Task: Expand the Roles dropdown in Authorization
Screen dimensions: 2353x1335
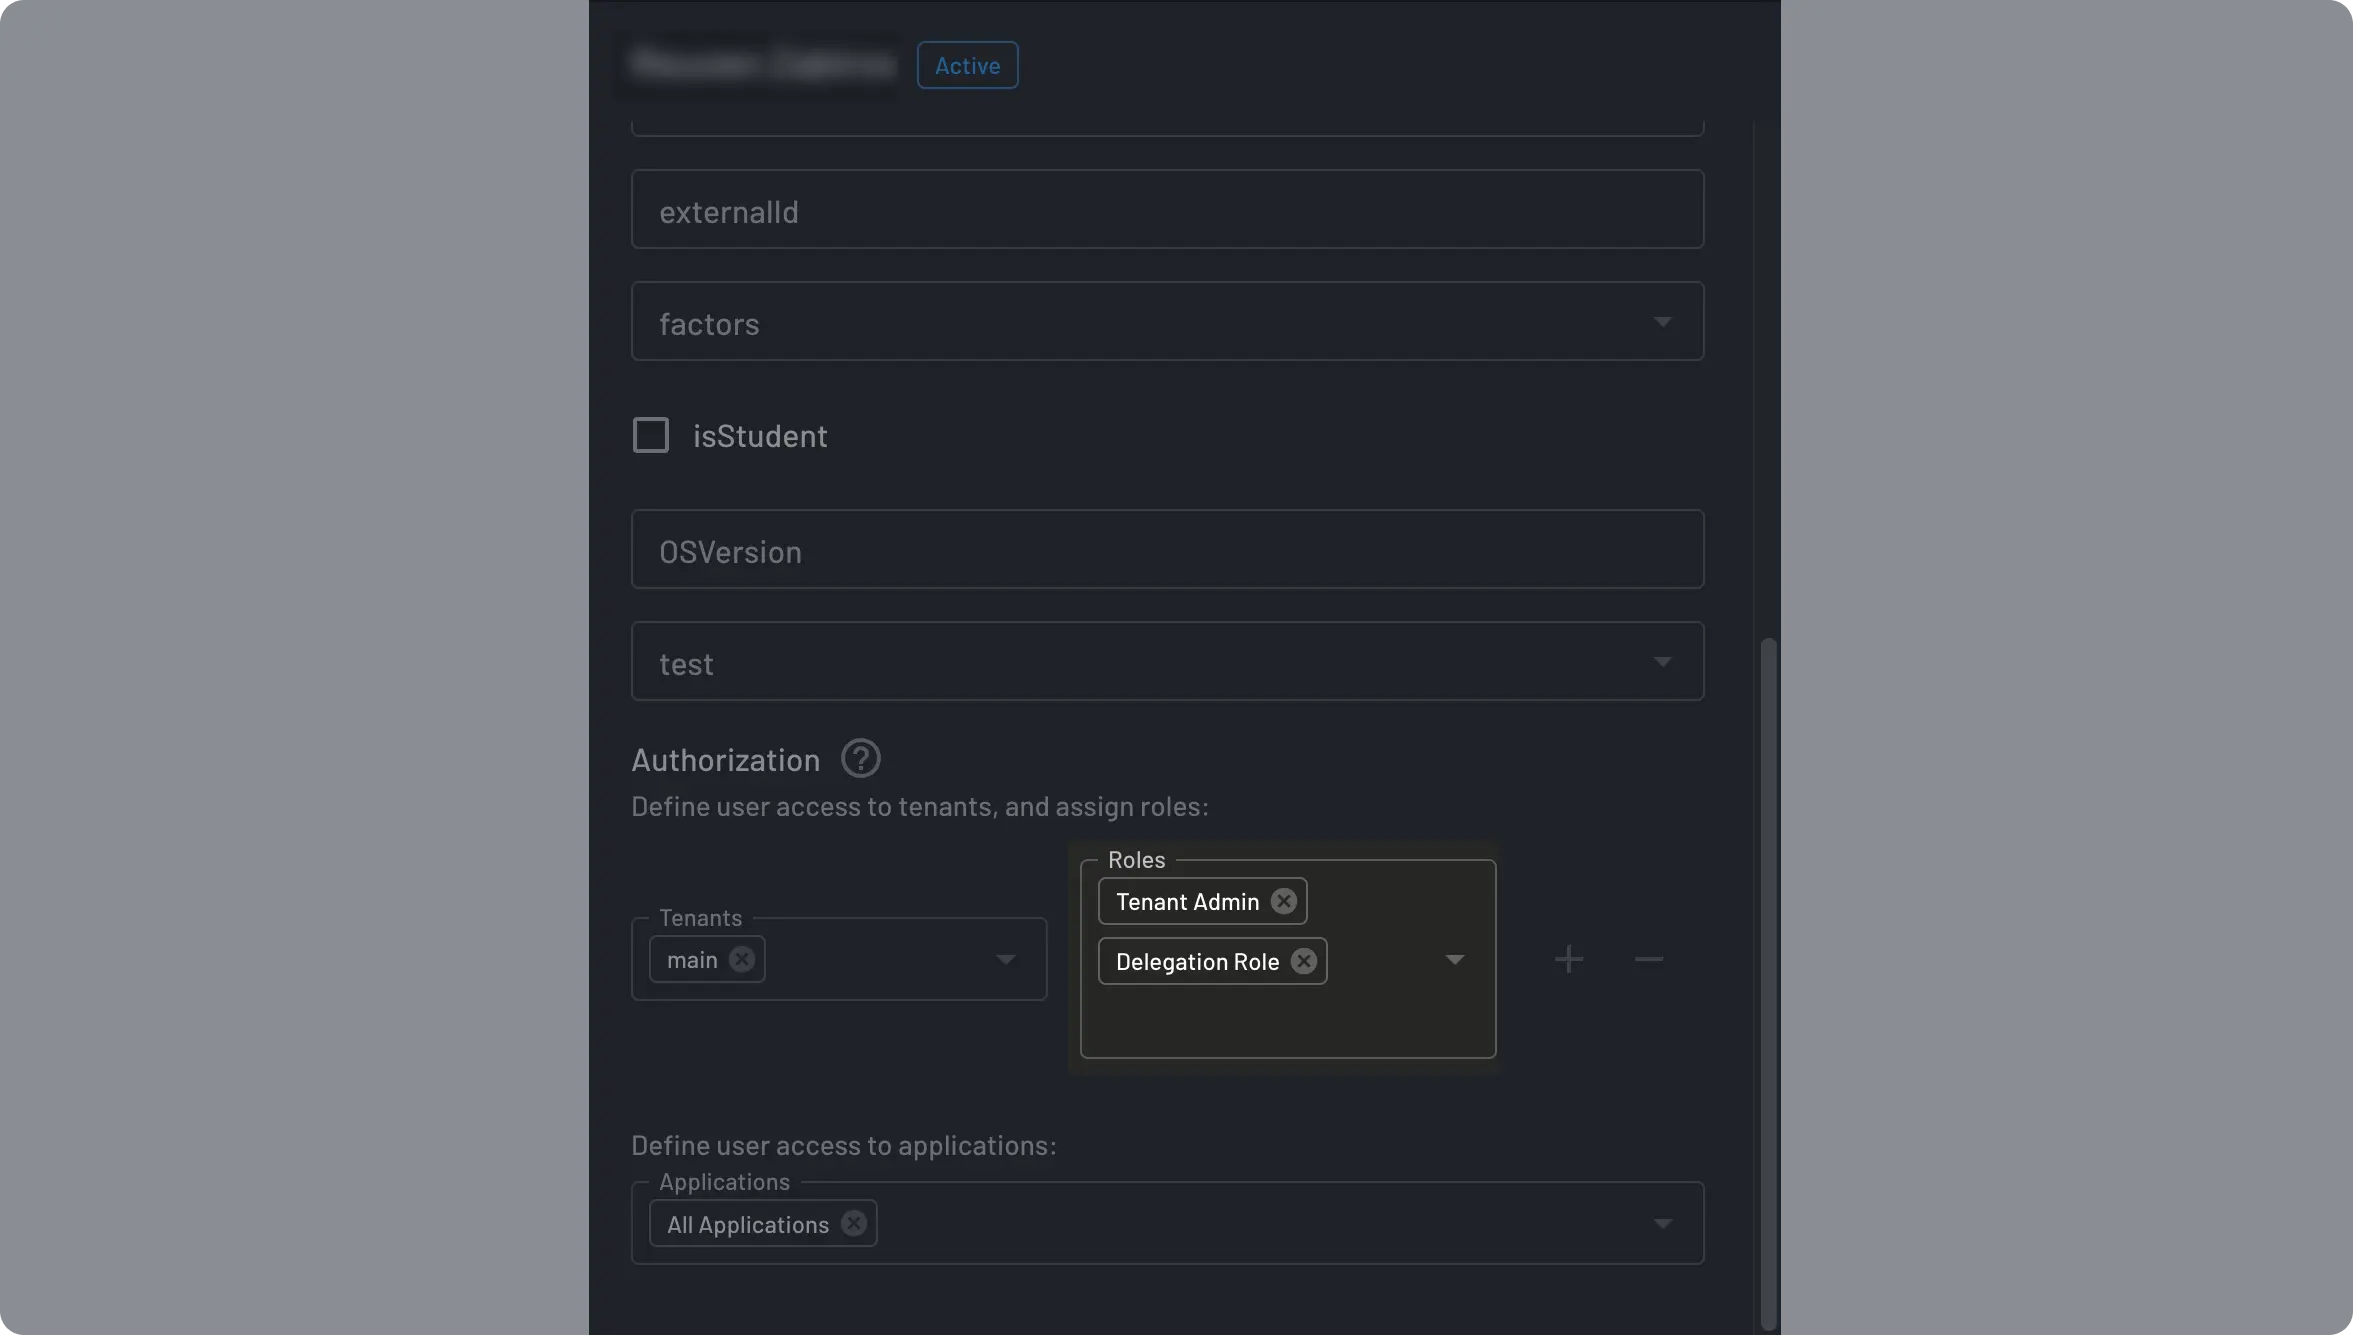Action: (x=1454, y=960)
